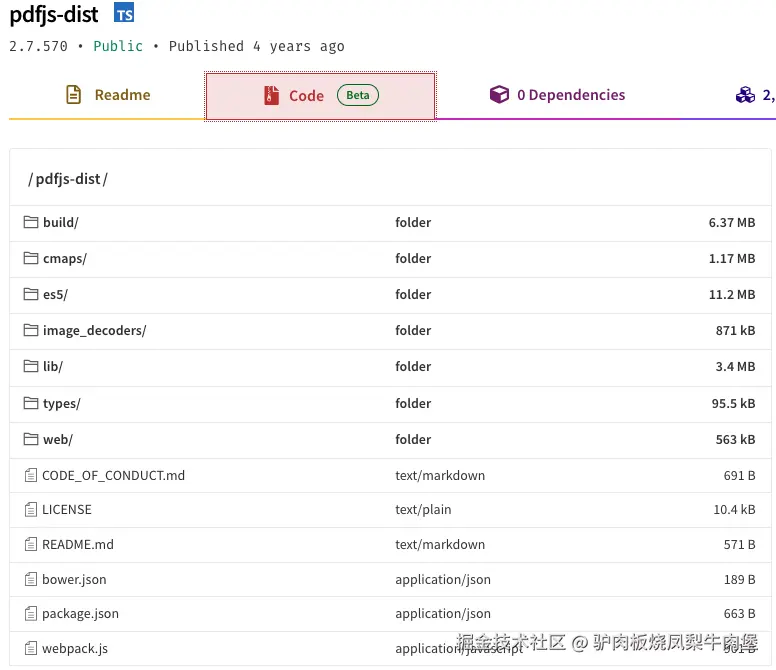The height and width of the screenshot is (670, 776).
Task: Click the cmaps/ folder icon
Action: (31, 258)
